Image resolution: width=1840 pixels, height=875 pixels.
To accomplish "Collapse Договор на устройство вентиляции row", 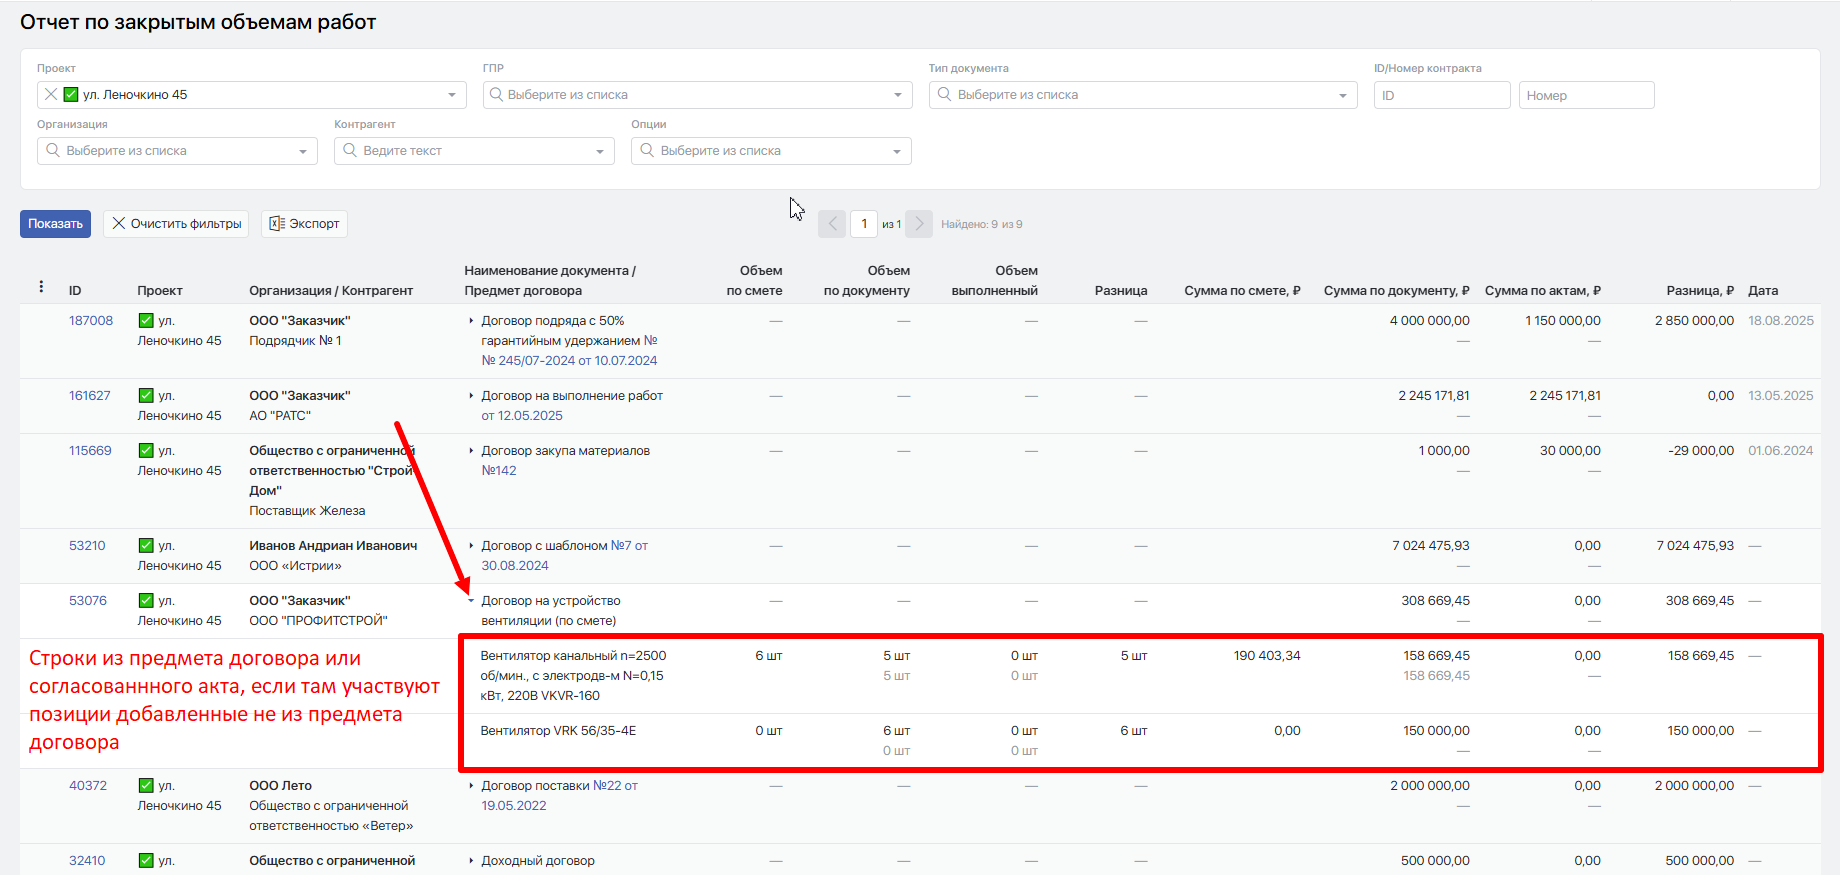I will tap(471, 601).
